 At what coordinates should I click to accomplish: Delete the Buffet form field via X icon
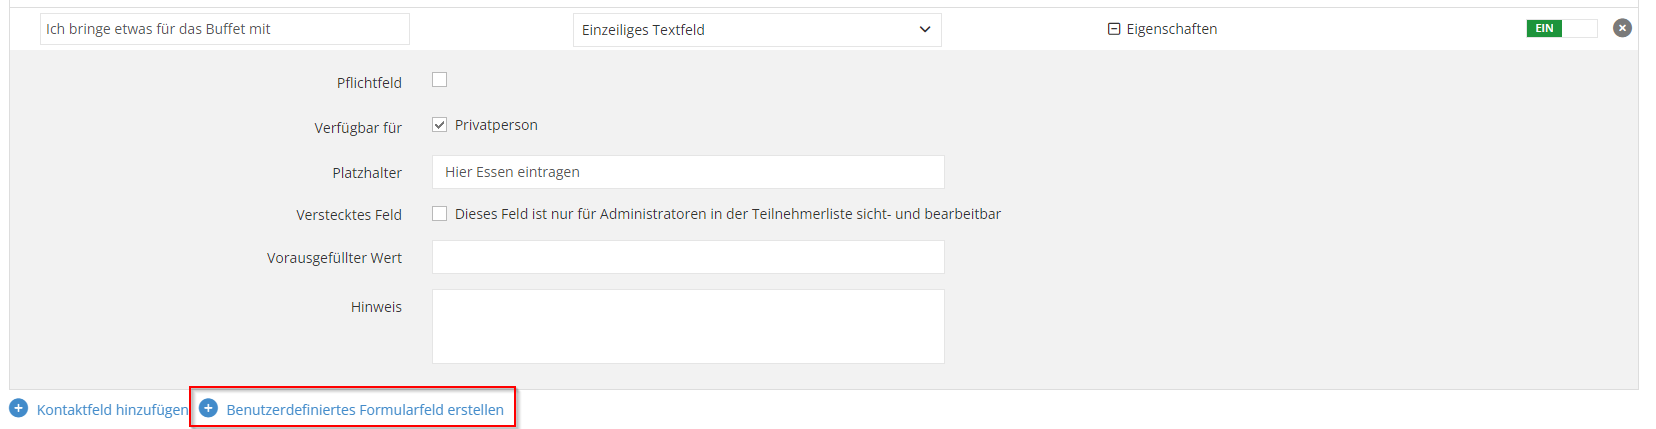(x=1622, y=28)
